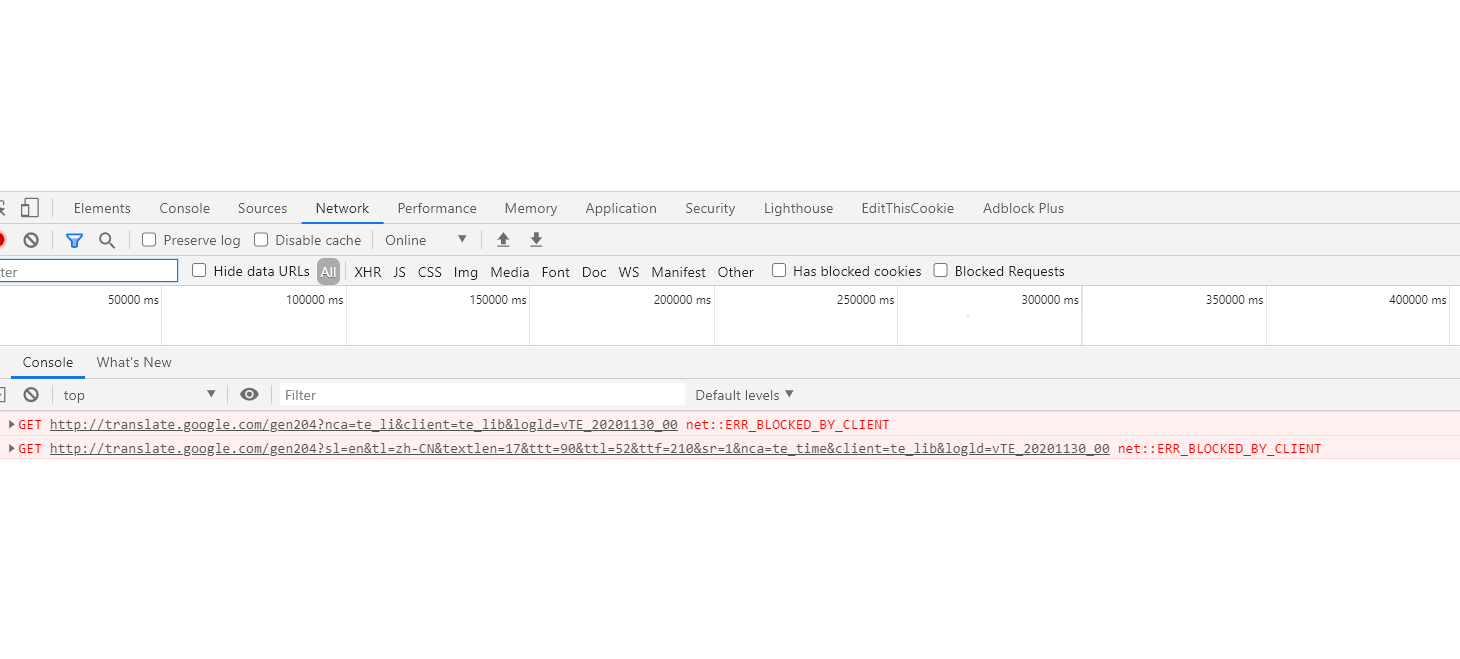Click a point on the network timeline overview
Screen dimensions: 1460x659
click(700, 318)
